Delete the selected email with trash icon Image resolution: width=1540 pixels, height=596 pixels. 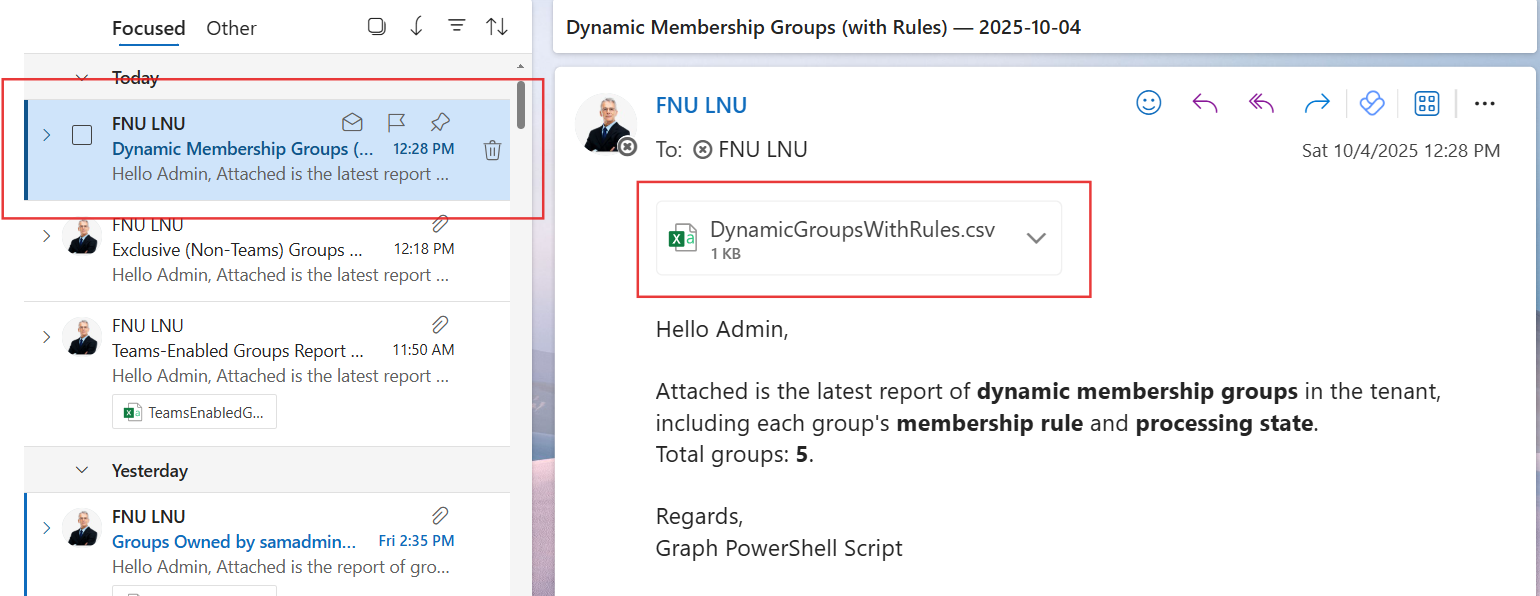click(492, 150)
